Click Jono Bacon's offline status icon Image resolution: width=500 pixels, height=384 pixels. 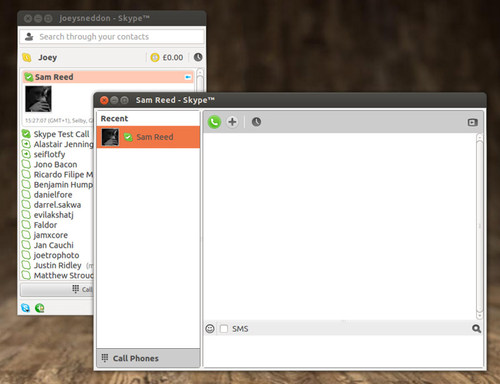click(x=26, y=164)
